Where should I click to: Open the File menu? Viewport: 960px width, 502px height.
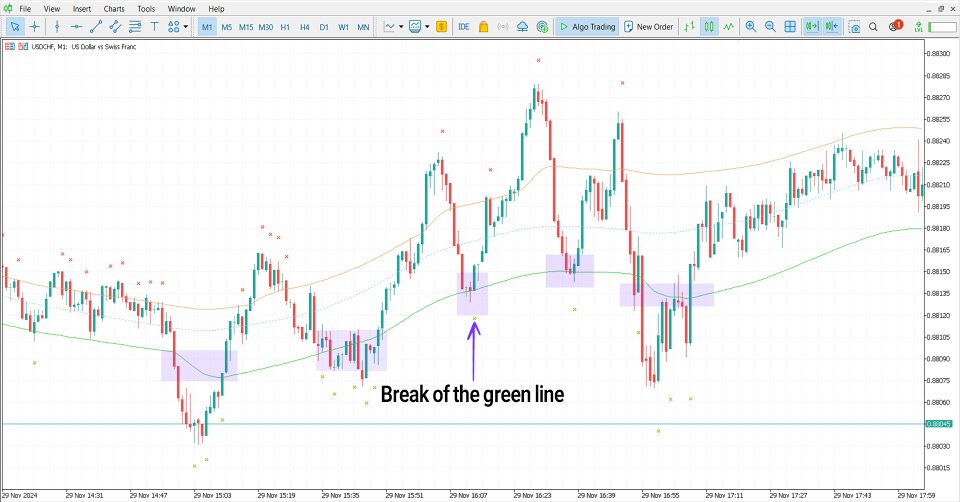pyautogui.click(x=25, y=9)
